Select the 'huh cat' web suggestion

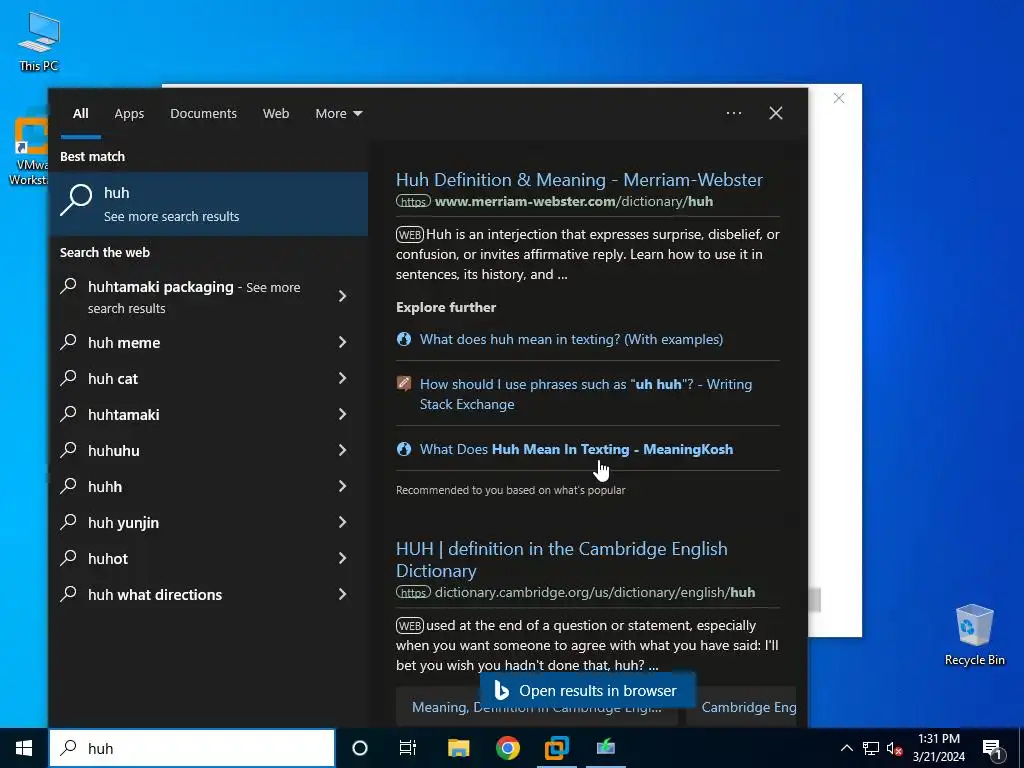pyautogui.click(x=113, y=378)
